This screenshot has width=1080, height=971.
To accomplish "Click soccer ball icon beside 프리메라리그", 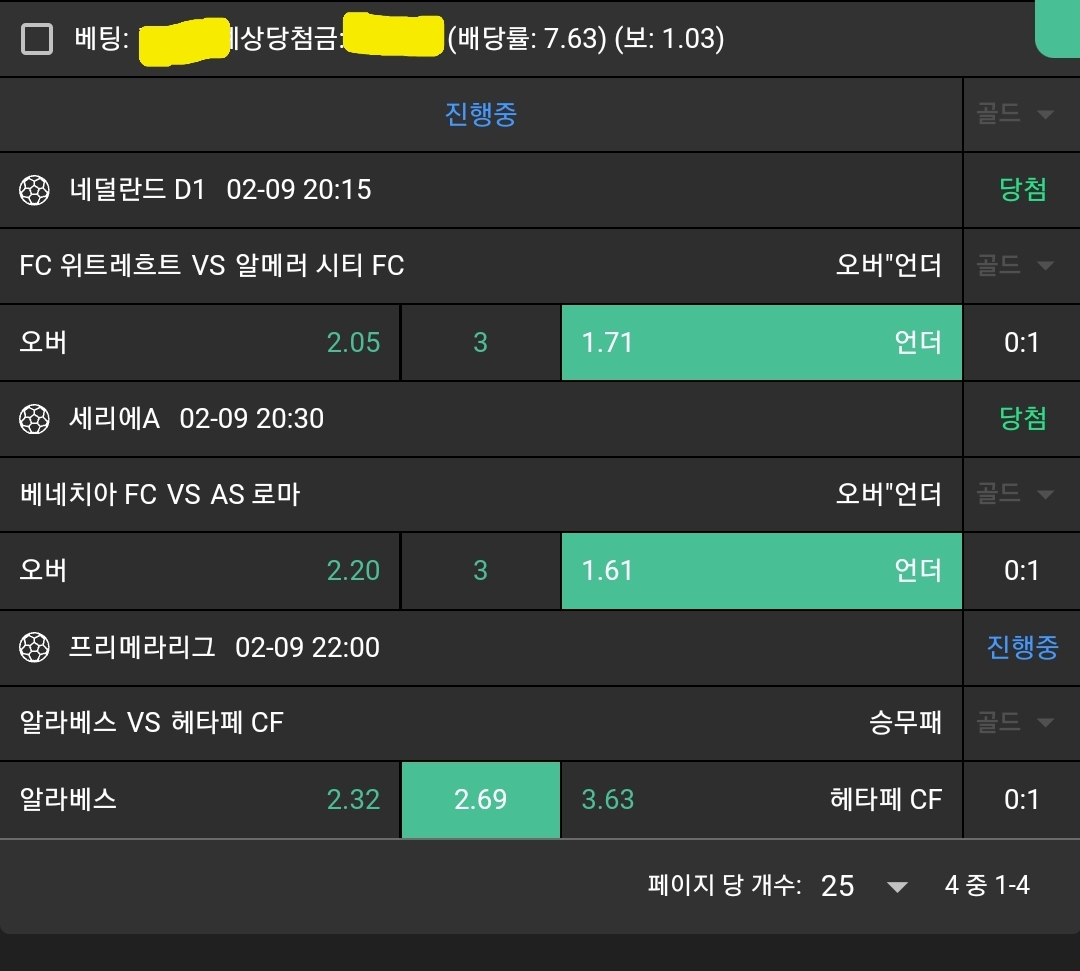I will pyautogui.click(x=35, y=647).
